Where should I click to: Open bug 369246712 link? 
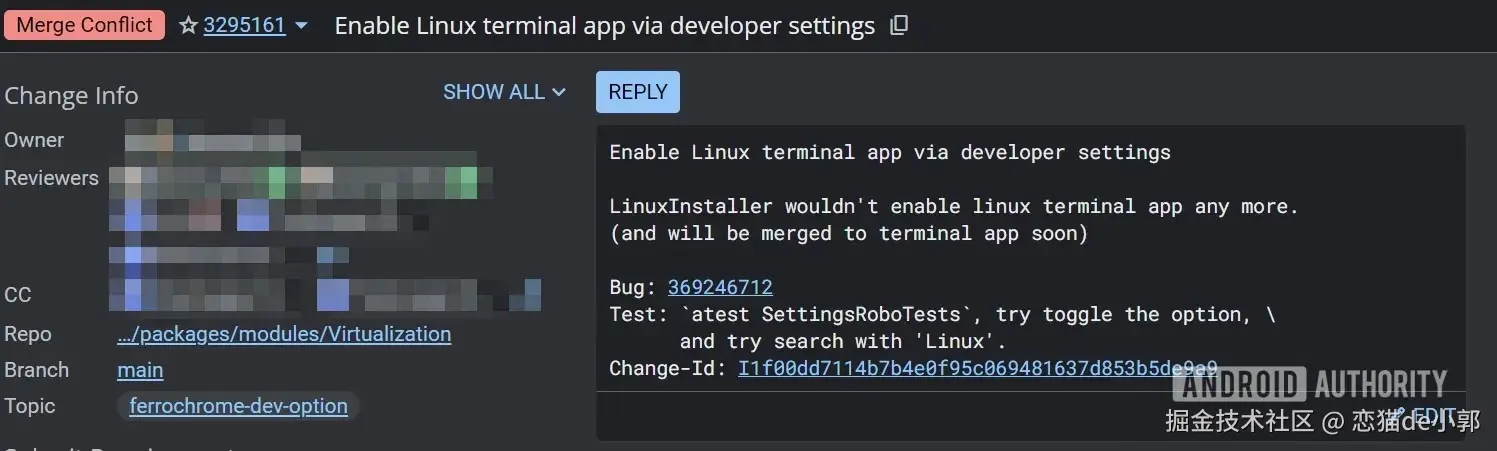(720, 287)
